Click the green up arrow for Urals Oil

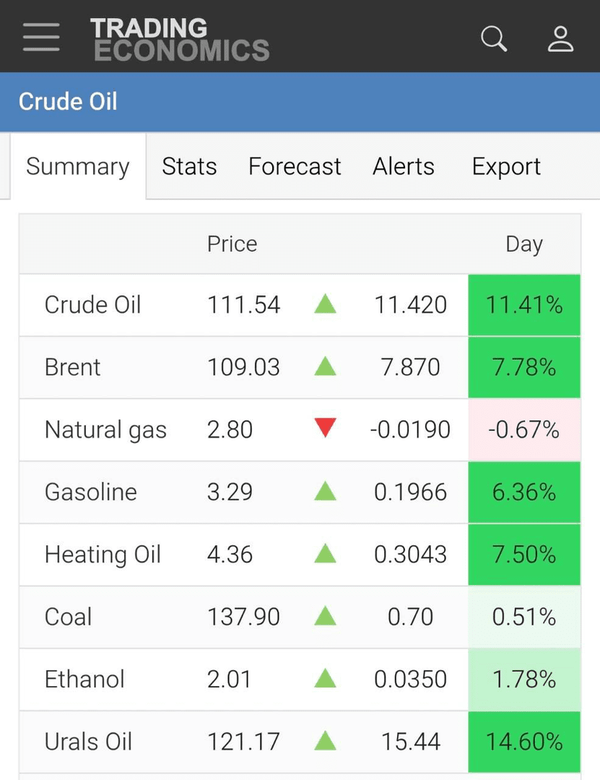click(325, 742)
